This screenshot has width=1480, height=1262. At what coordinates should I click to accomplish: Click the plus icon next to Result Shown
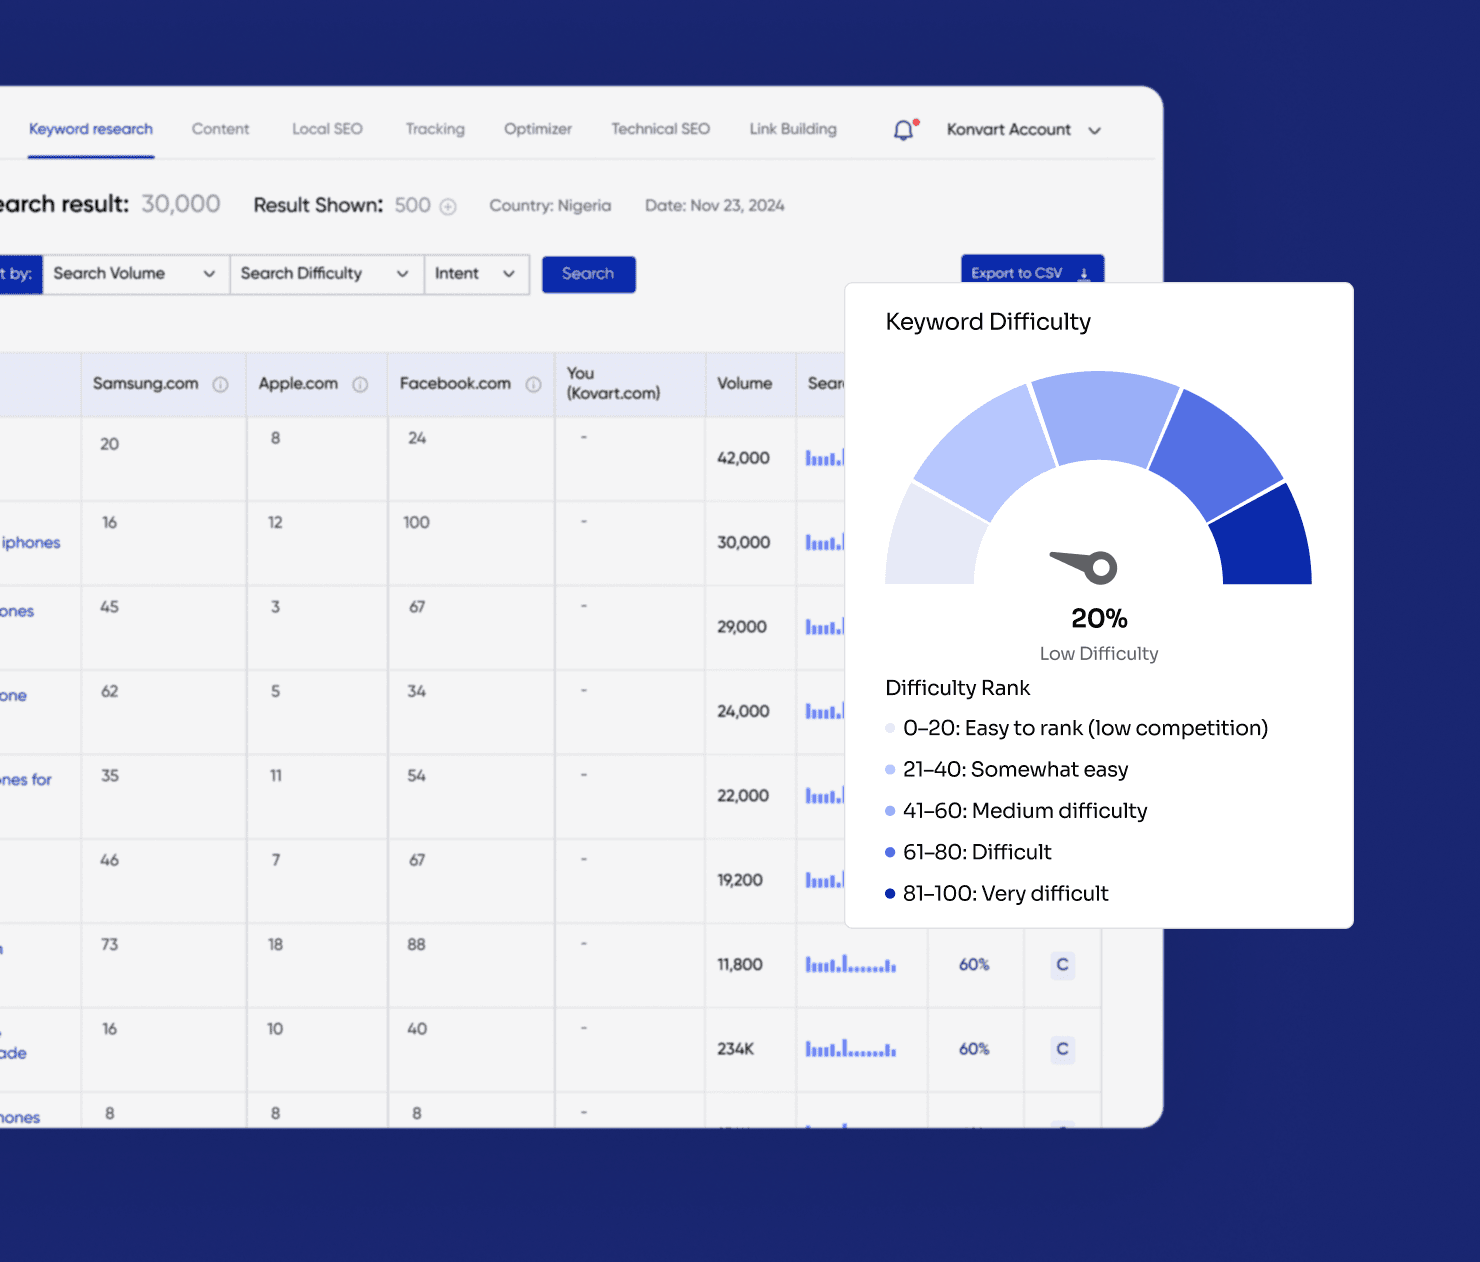(x=448, y=207)
